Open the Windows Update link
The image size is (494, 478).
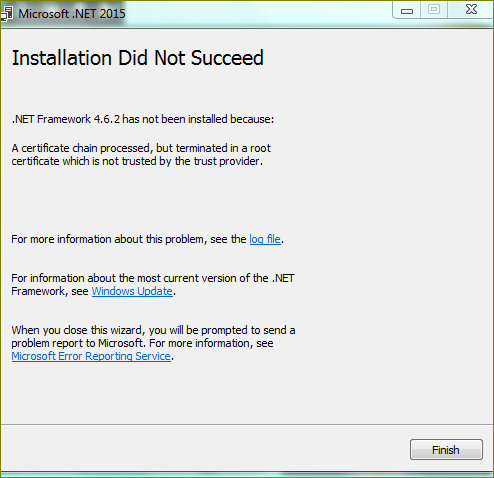point(132,291)
